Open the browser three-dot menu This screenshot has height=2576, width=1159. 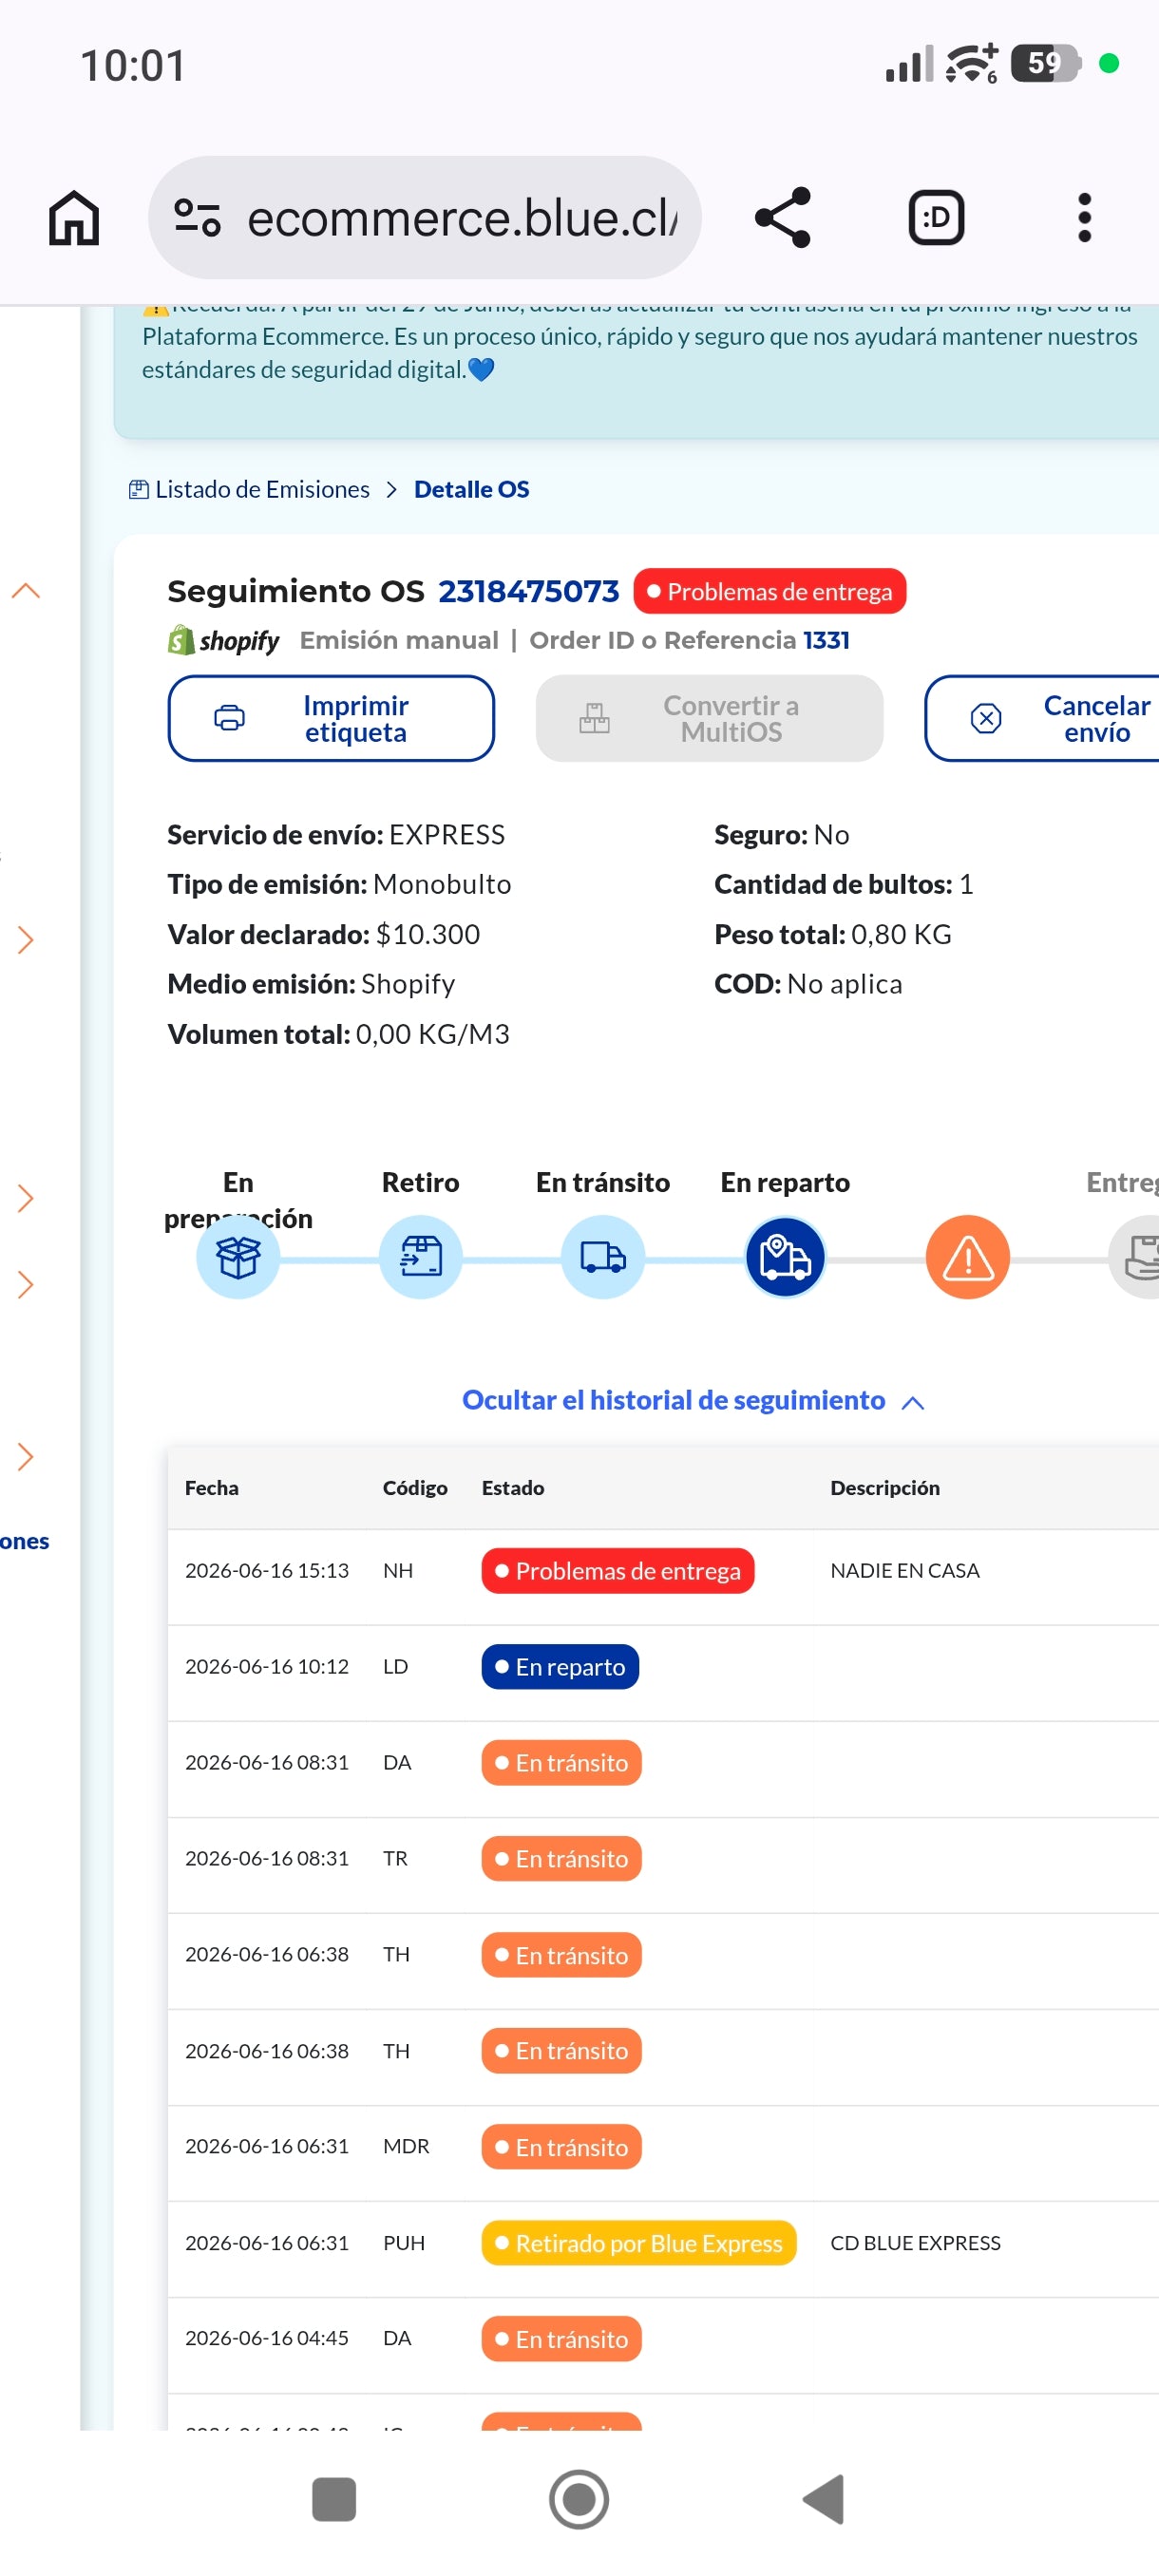(1084, 217)
